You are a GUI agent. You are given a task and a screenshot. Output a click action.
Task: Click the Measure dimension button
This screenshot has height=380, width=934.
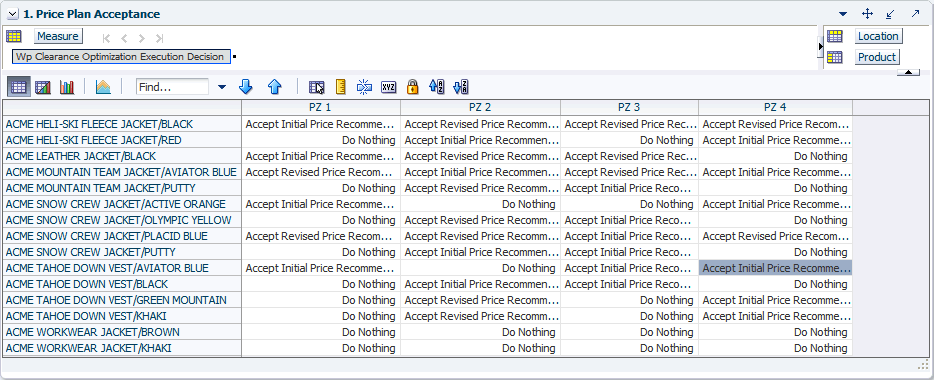click(x=58, y=36)
